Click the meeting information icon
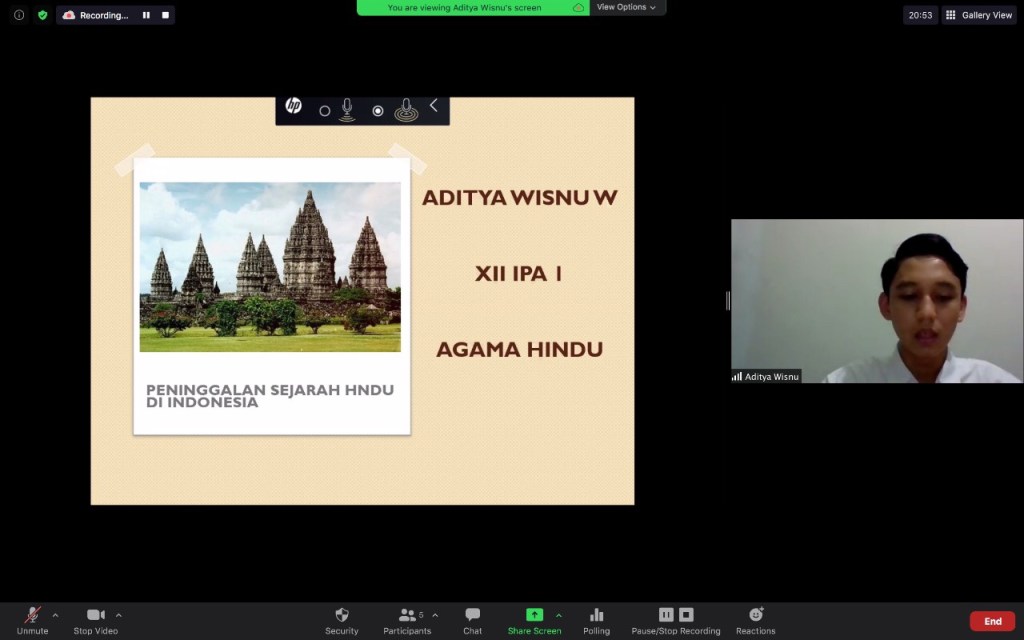1024x640 pixels. (19, 15)
